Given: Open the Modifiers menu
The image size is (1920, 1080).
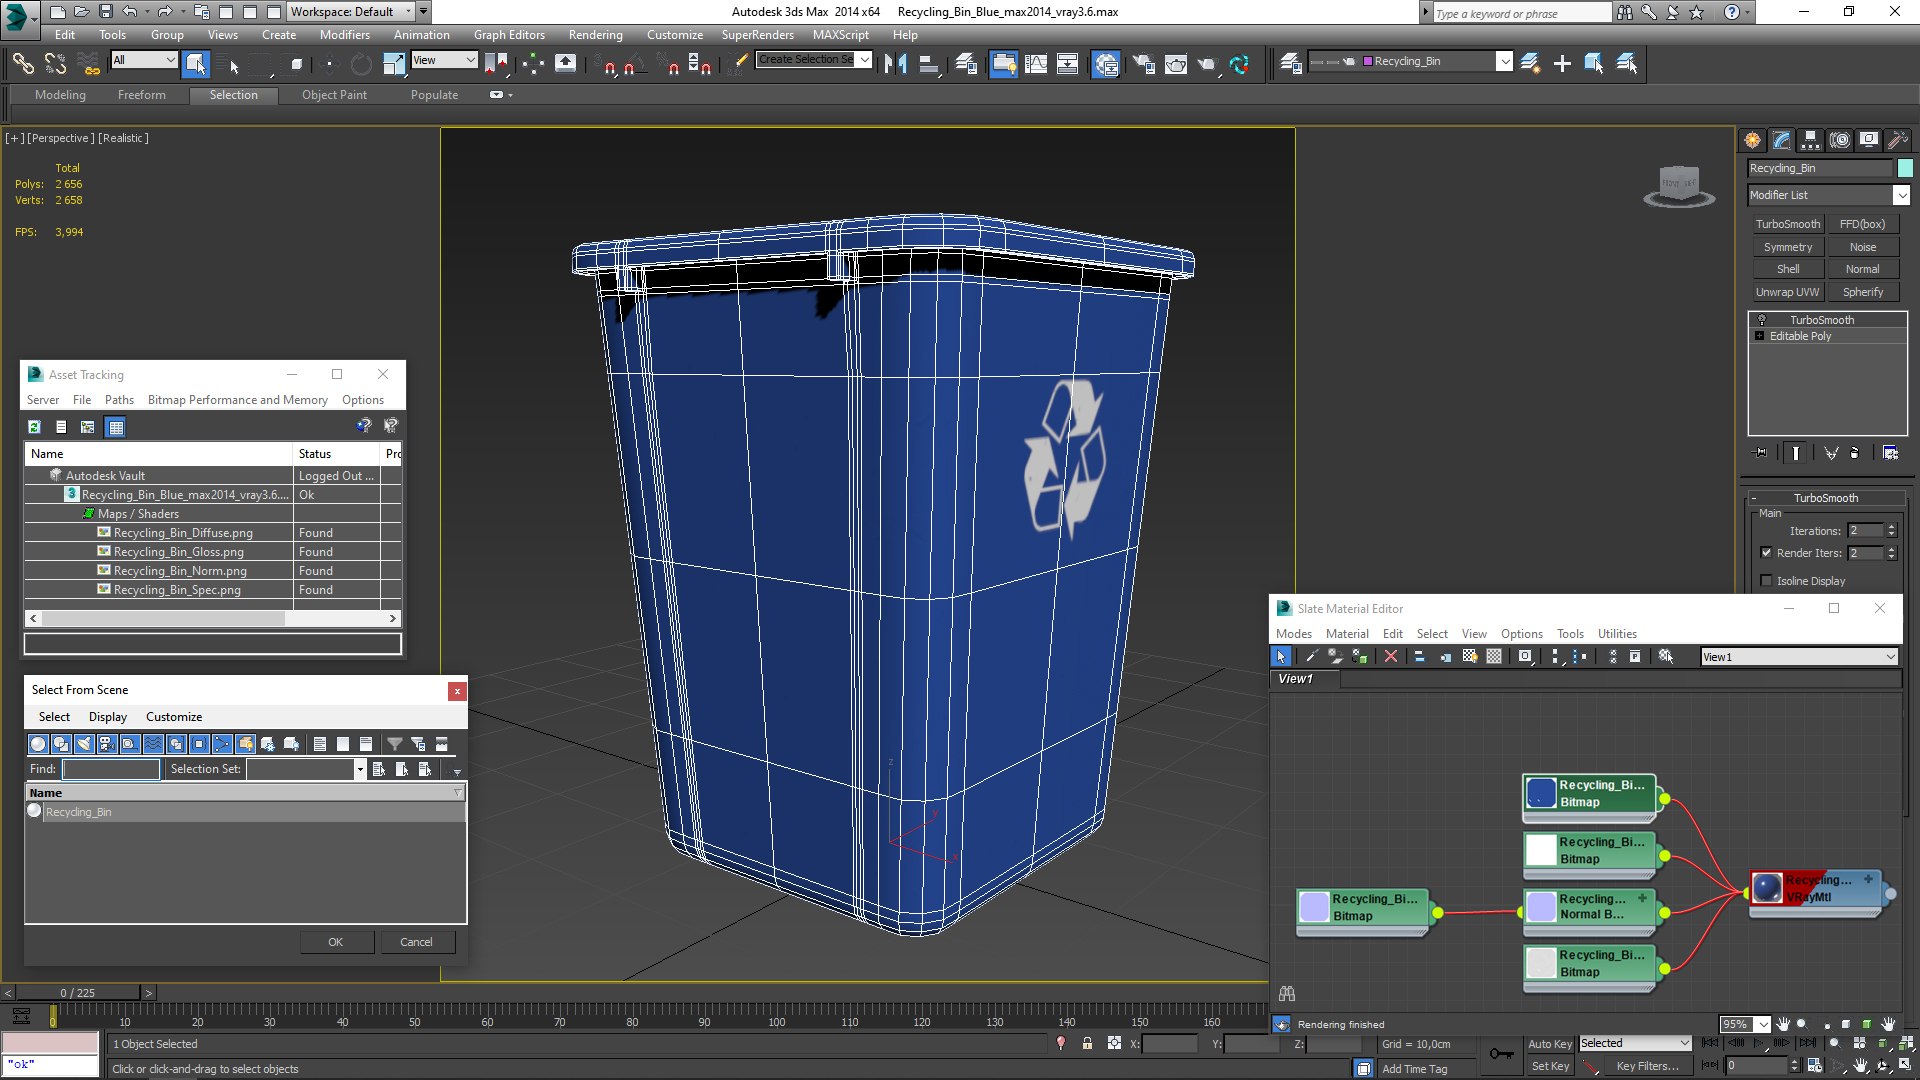Looking at the screenshot, I should coord(344,34).
